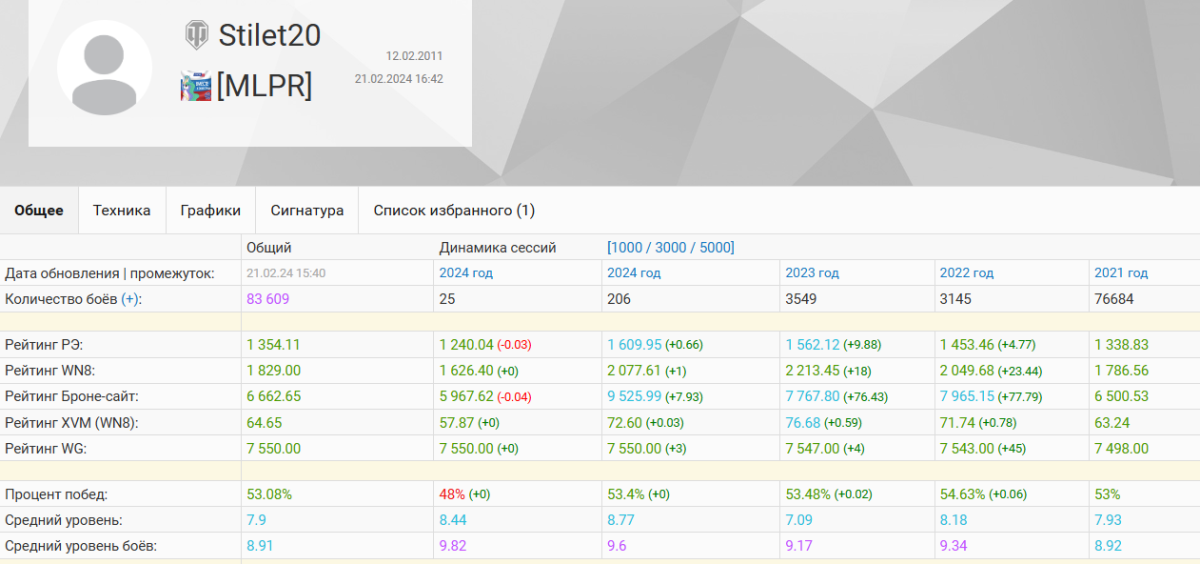Open the Техника tab
This screenshot has width=1200, height=564.
click(122, 210)
